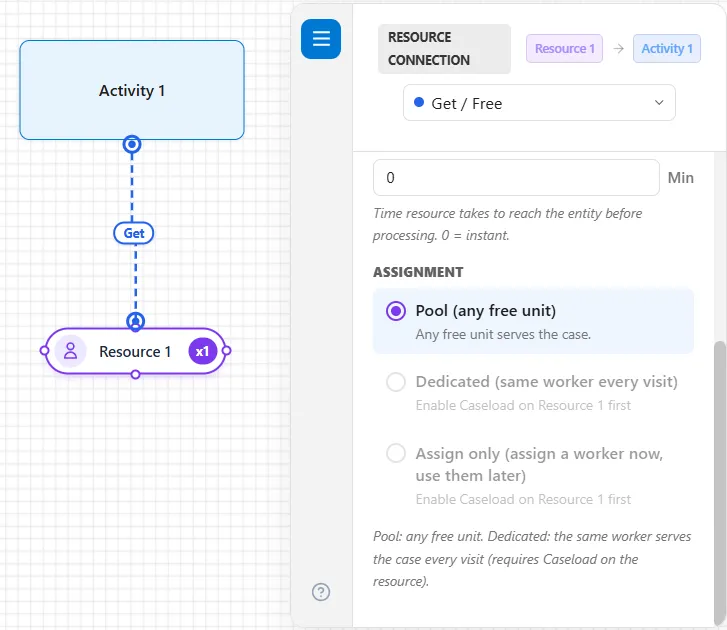This screenshot has height=630, width=727.
Task: Focus the travel time Min input field
Action: (516, 178)
